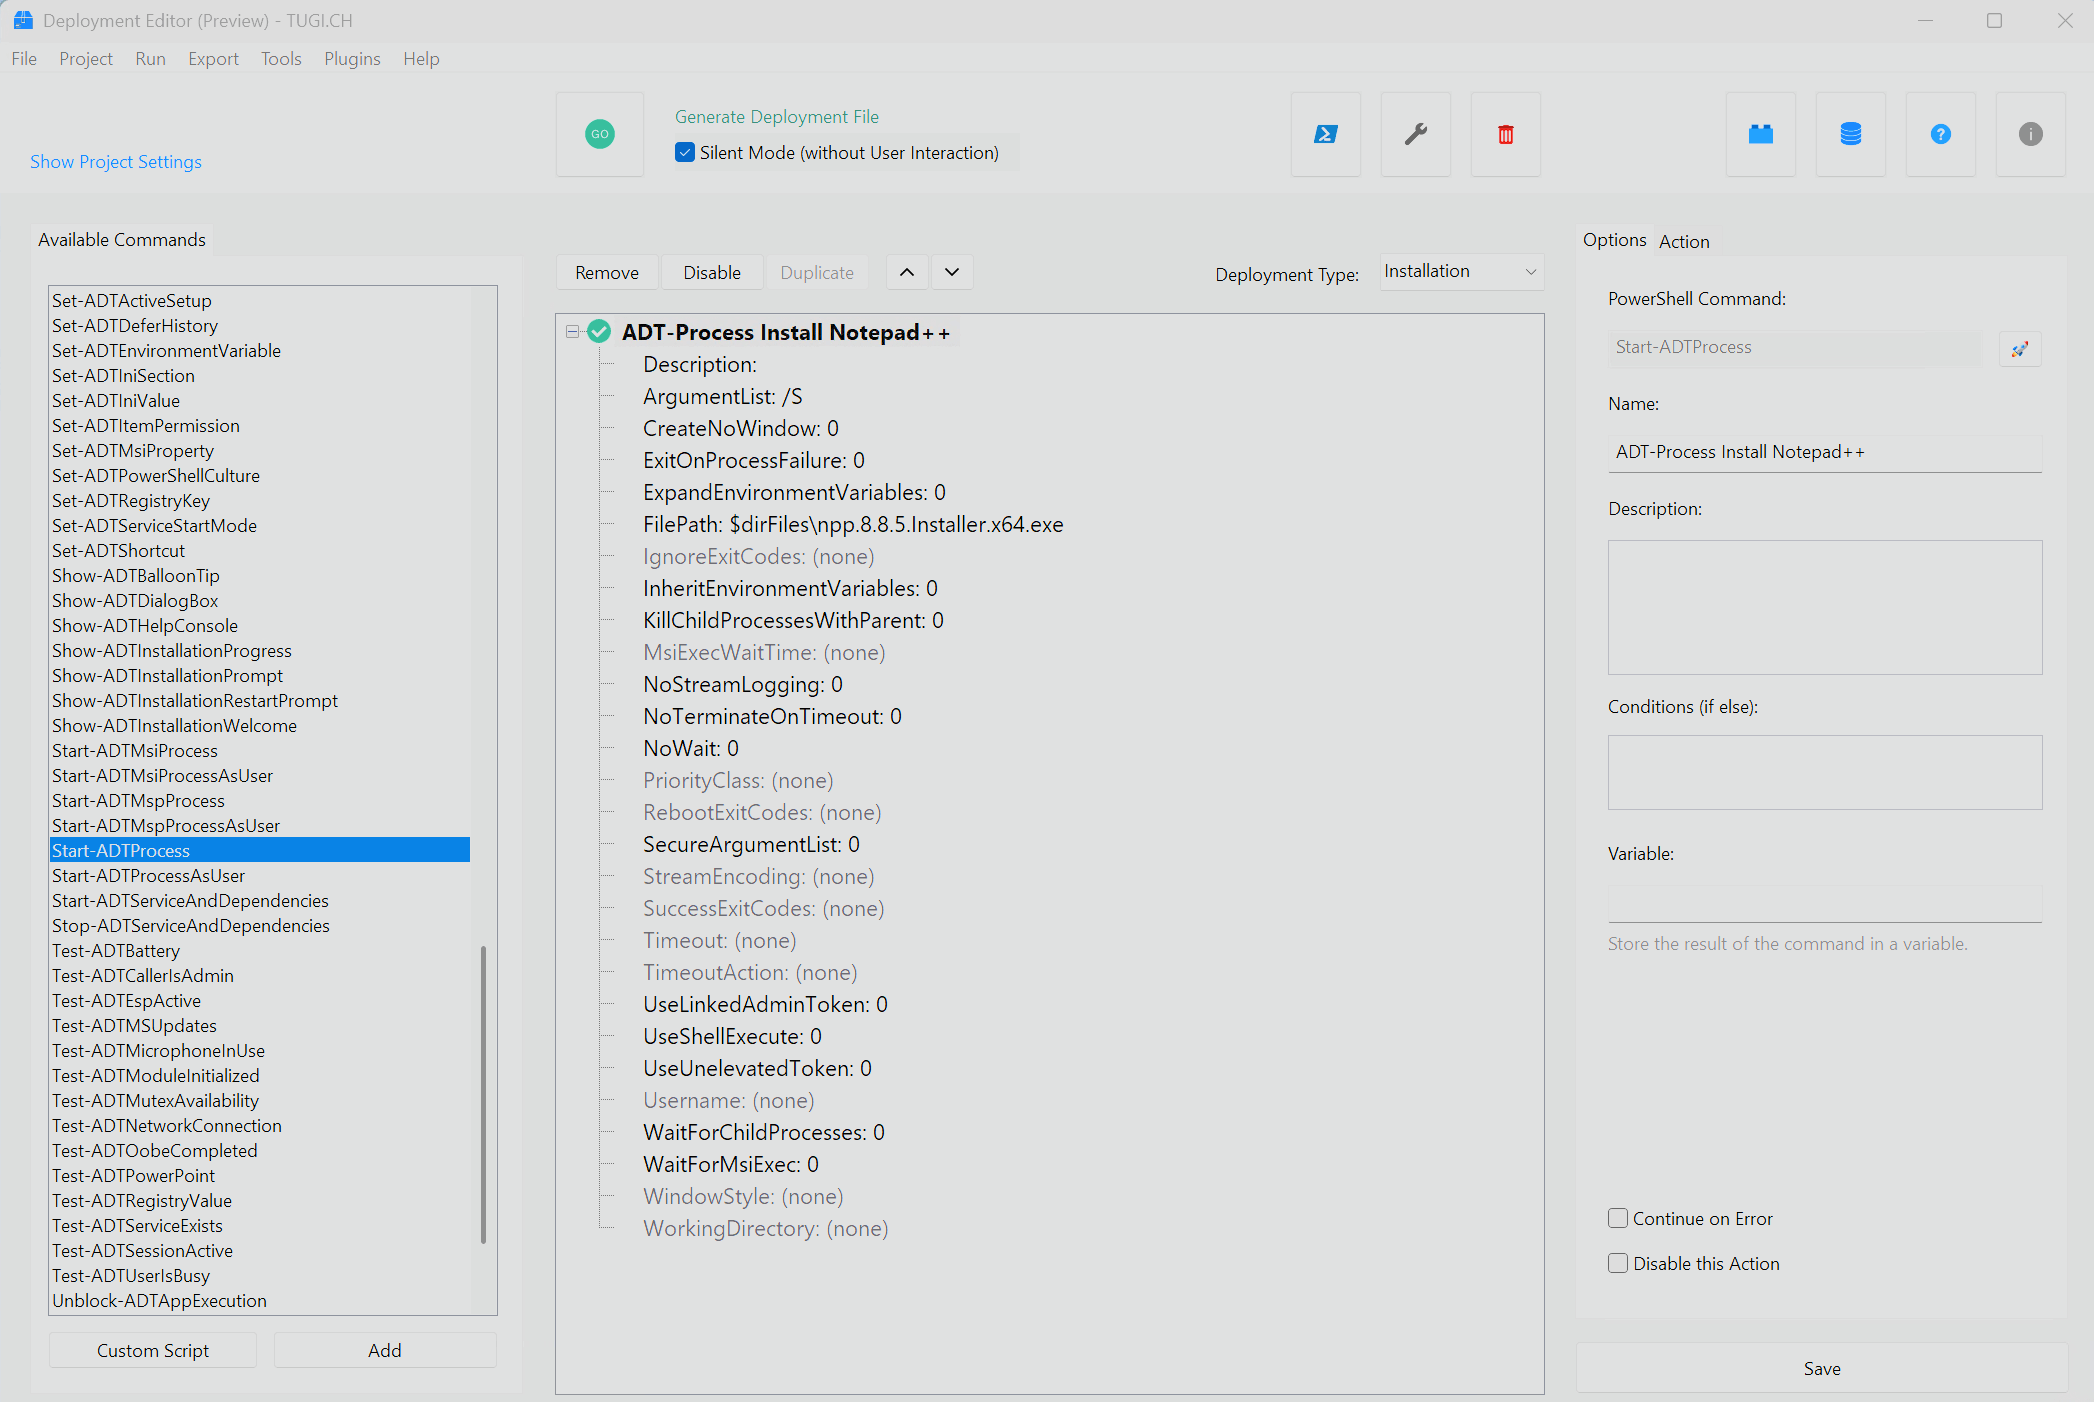The height and width of the screenshot is (1402, 2094).
Task: Select Unblock-ADTAppExecution command
Action: (x=159, y=1300)
